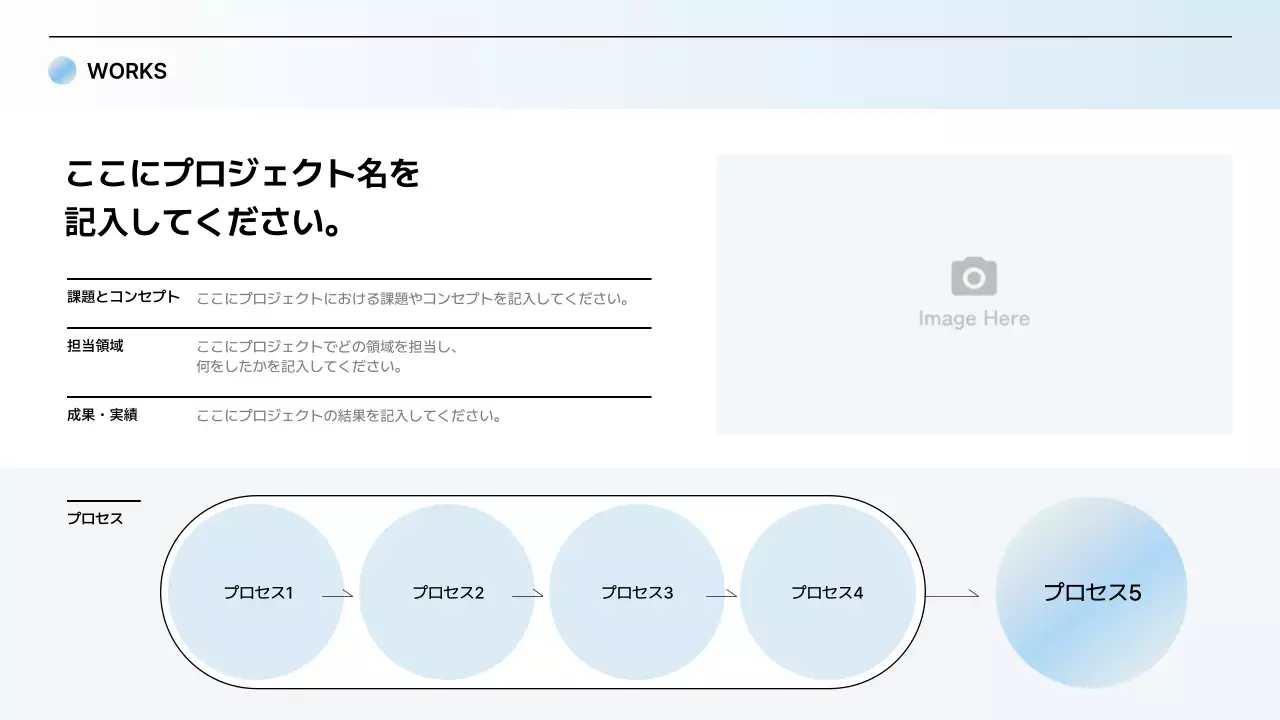The image size is (1280, 720).
Task: Click the Image Here placeholder text
Action: 973,318
